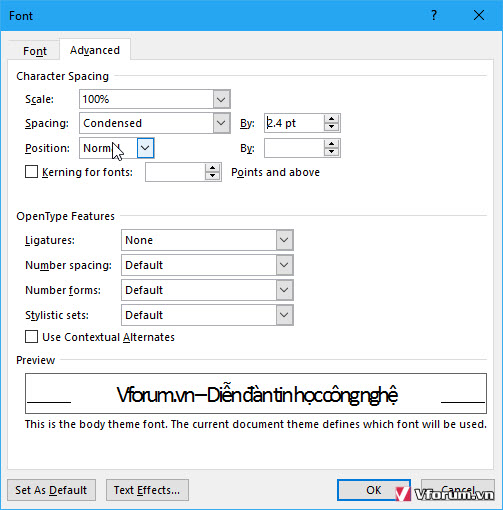Close the Font dialog with X
The width and height of the screenshot is (503, 510).
click(479, 15)
